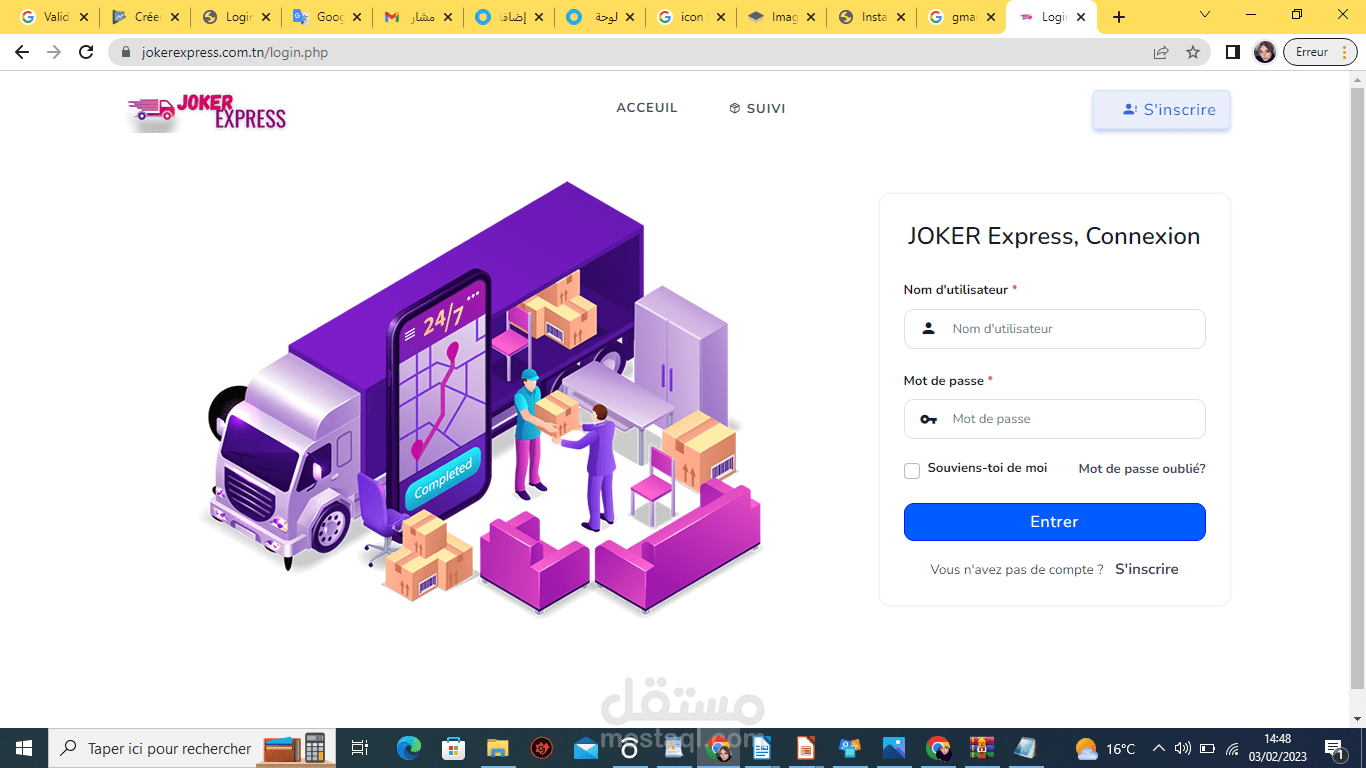Open Microsoft Store from the taskbar

coord(453,748)
